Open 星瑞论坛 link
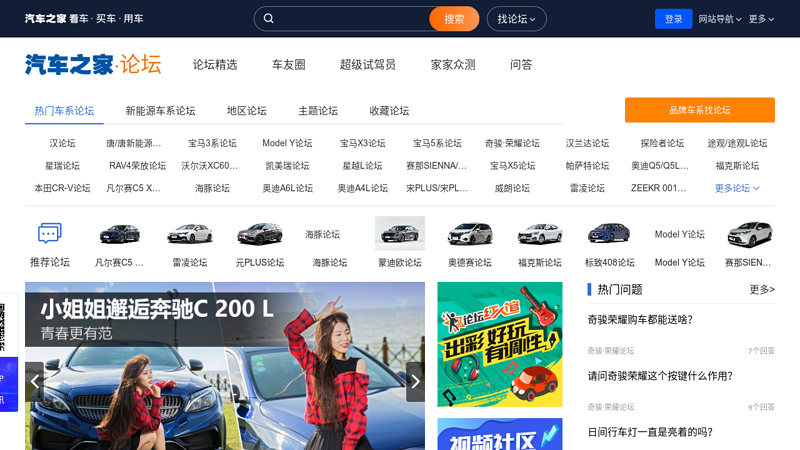Screen dimensions: 800x450 click(x=62, y=166)
